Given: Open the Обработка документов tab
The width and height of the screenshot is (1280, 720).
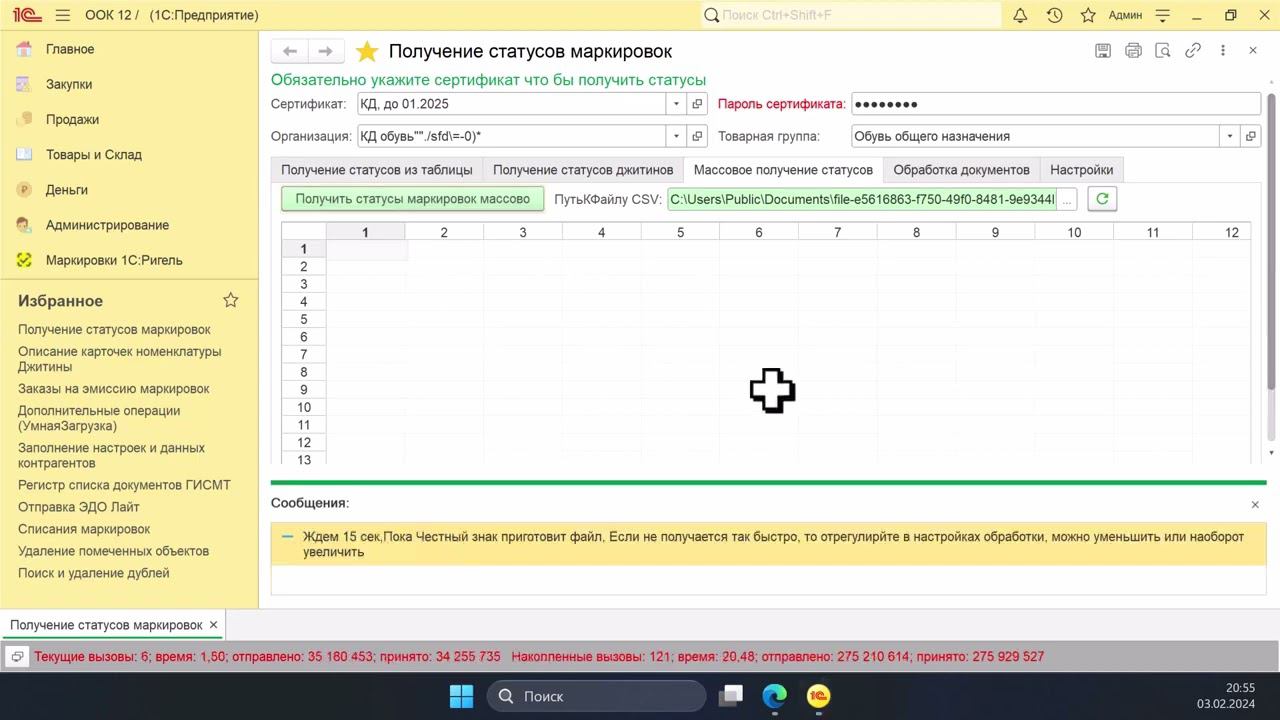Looking at the screenshot, I should pos(961,170).
